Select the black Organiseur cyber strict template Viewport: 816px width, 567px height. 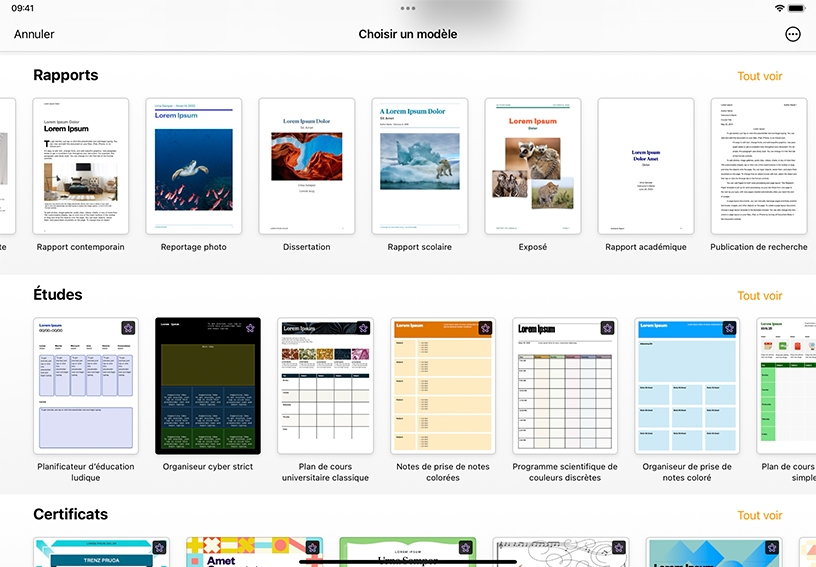click(x=208, y=386)
